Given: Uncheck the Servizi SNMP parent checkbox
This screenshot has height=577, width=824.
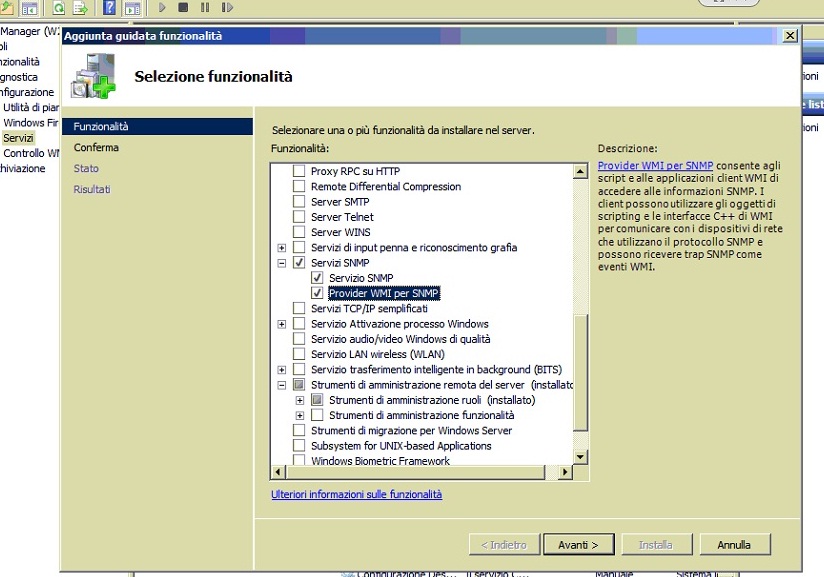Looking at the screenshot, I should (299, 263).
